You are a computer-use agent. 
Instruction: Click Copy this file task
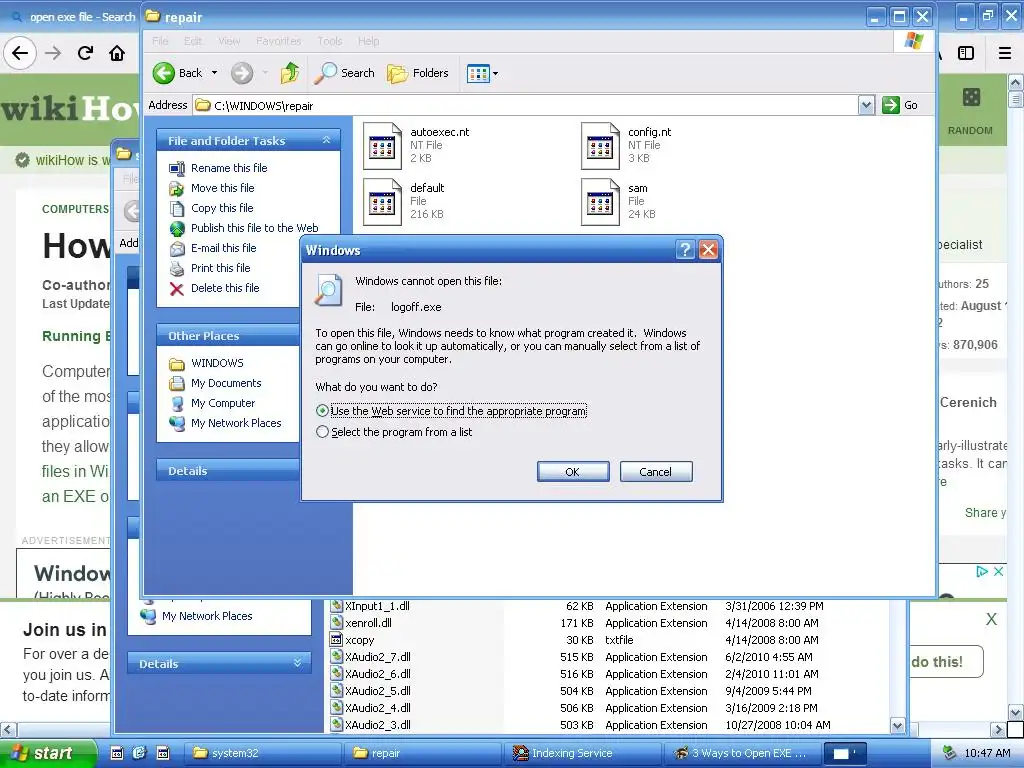[x=222, y=208]
